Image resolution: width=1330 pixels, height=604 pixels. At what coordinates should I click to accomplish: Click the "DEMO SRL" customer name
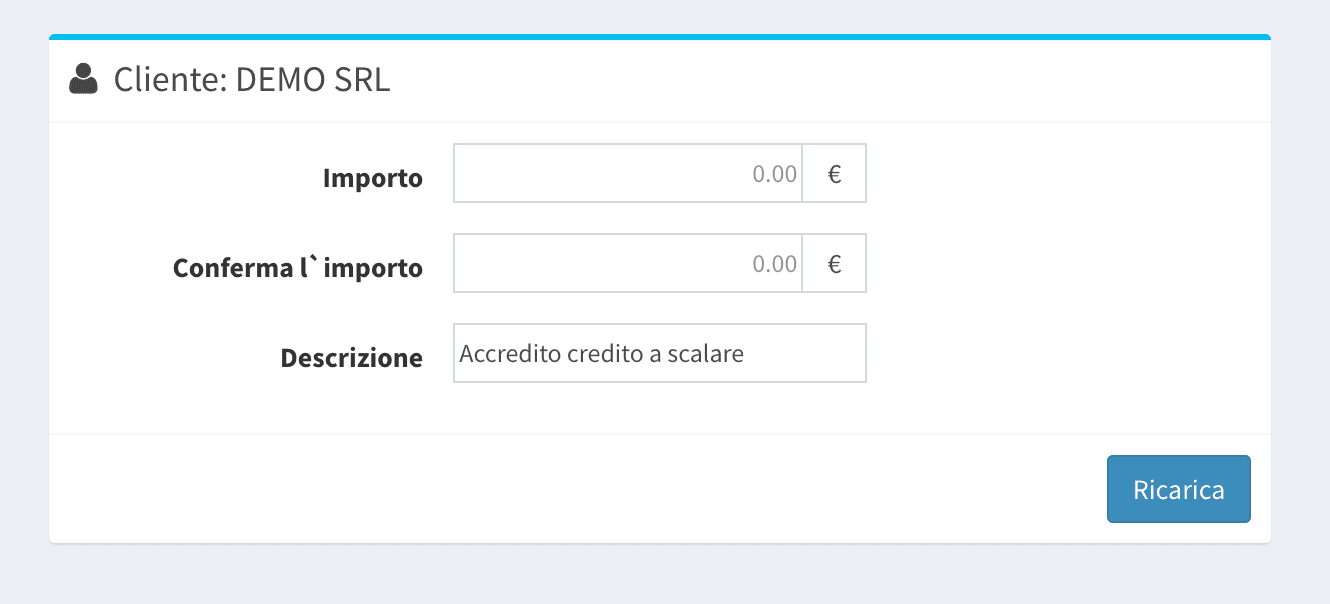click(313, 79)
